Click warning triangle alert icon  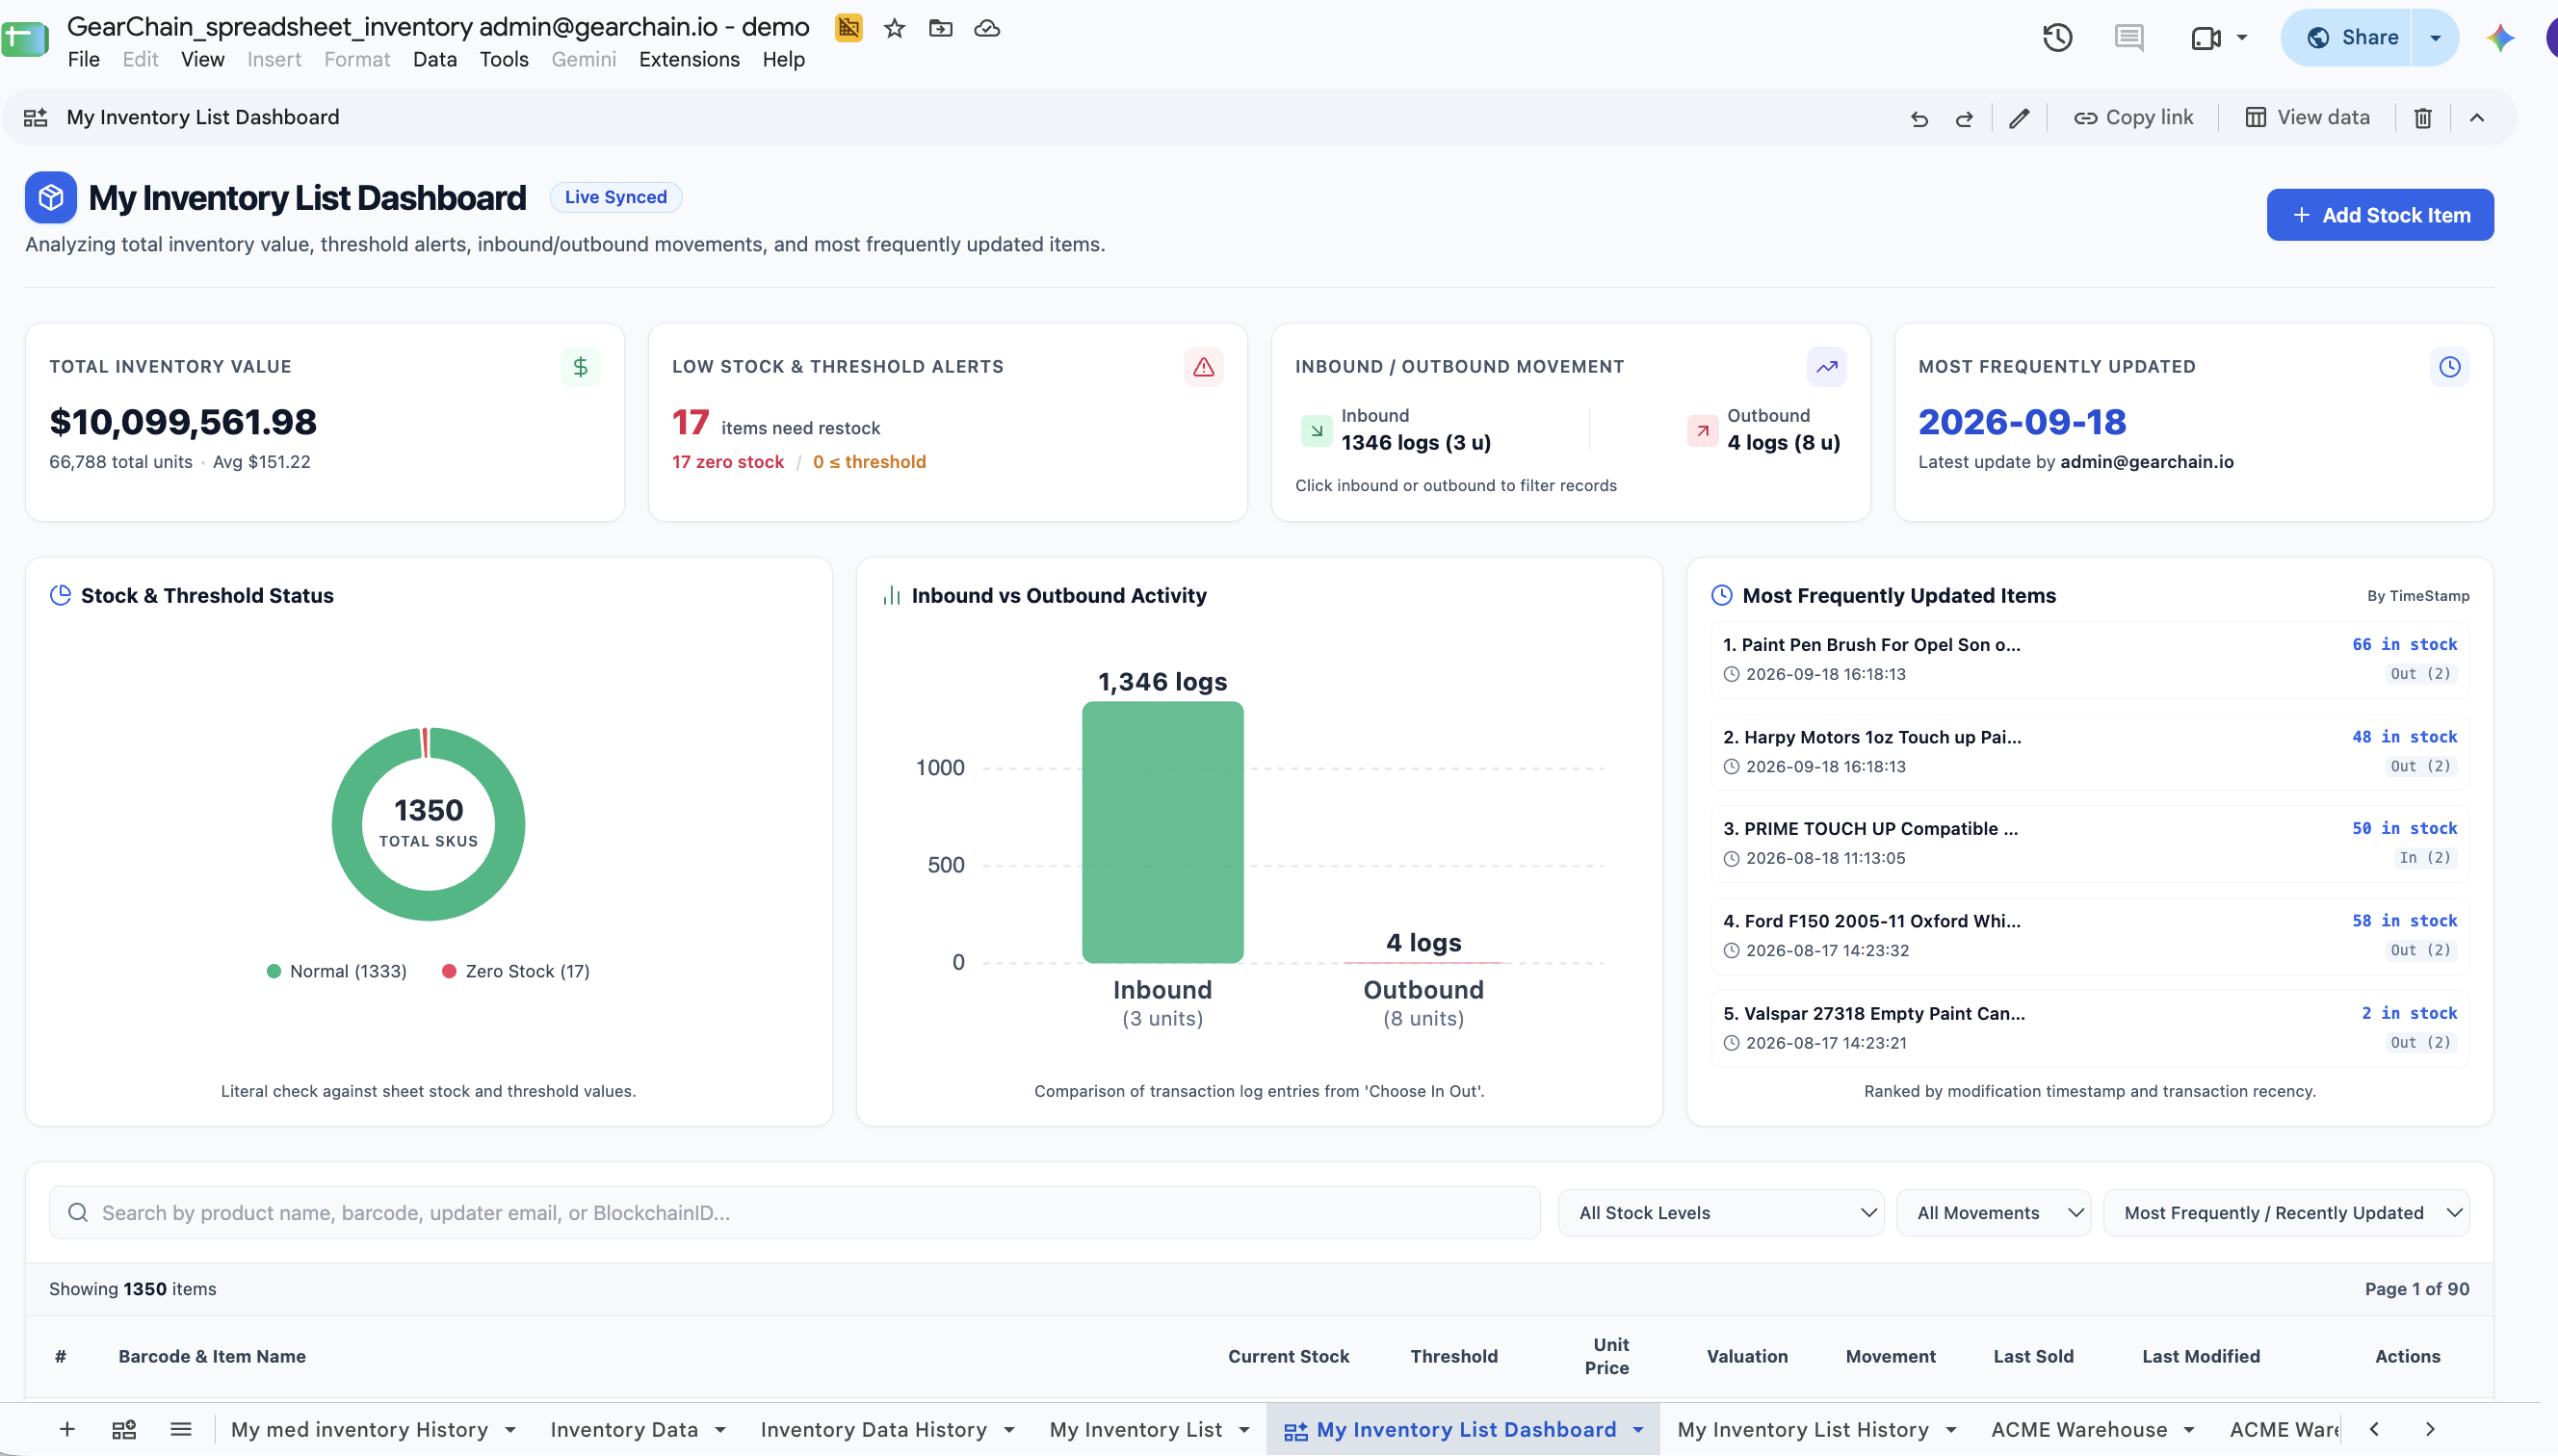pos(1203,367)
